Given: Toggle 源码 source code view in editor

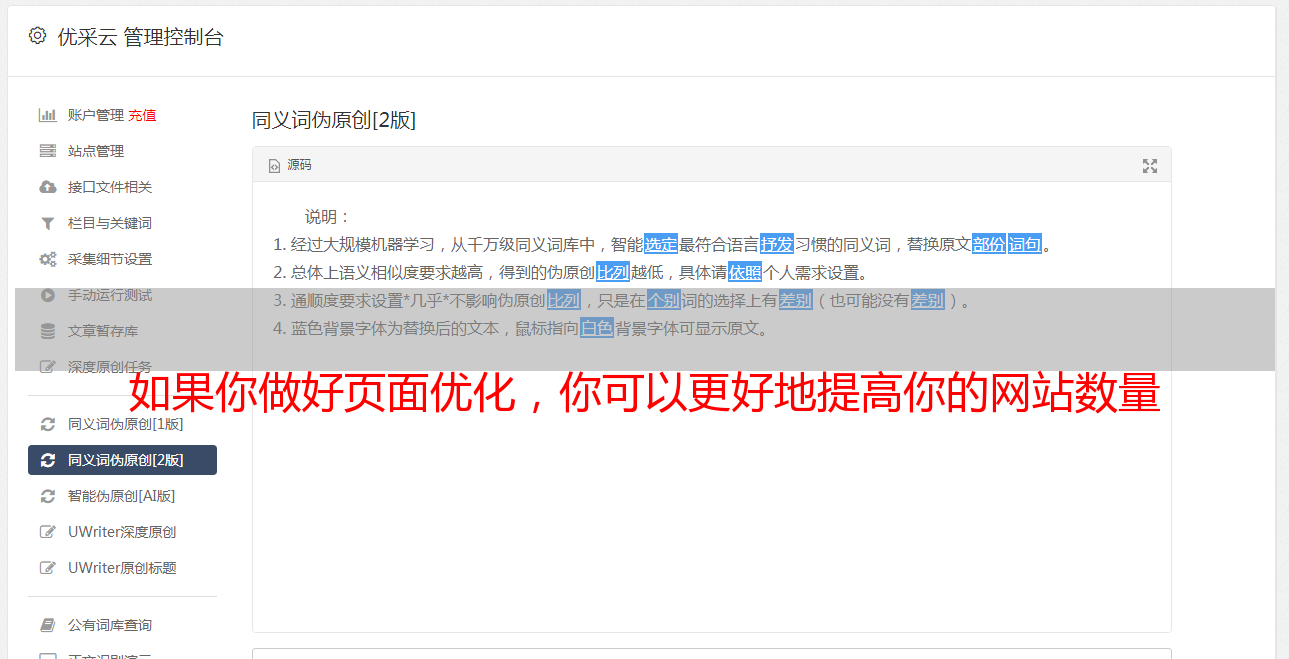Looking at the screenshot, I should [290, 165].
